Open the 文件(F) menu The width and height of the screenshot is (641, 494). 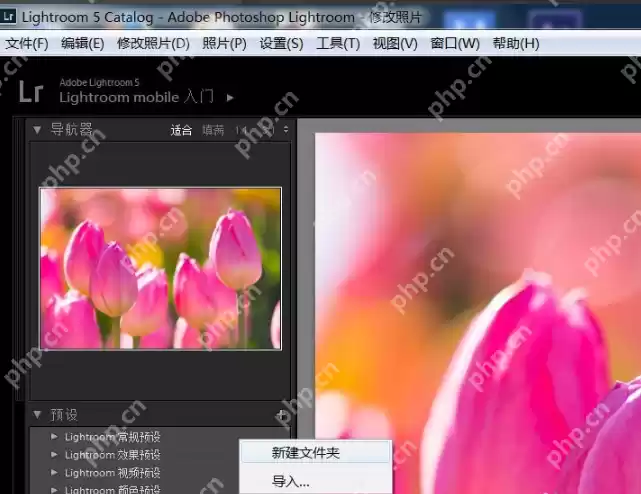click(27, 43)
